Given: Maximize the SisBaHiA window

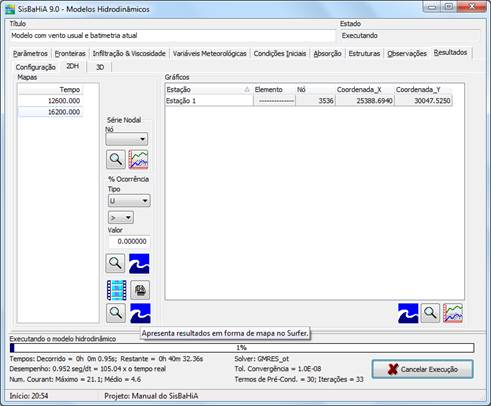Looking at the screenshot, I should tap(449, 7).
